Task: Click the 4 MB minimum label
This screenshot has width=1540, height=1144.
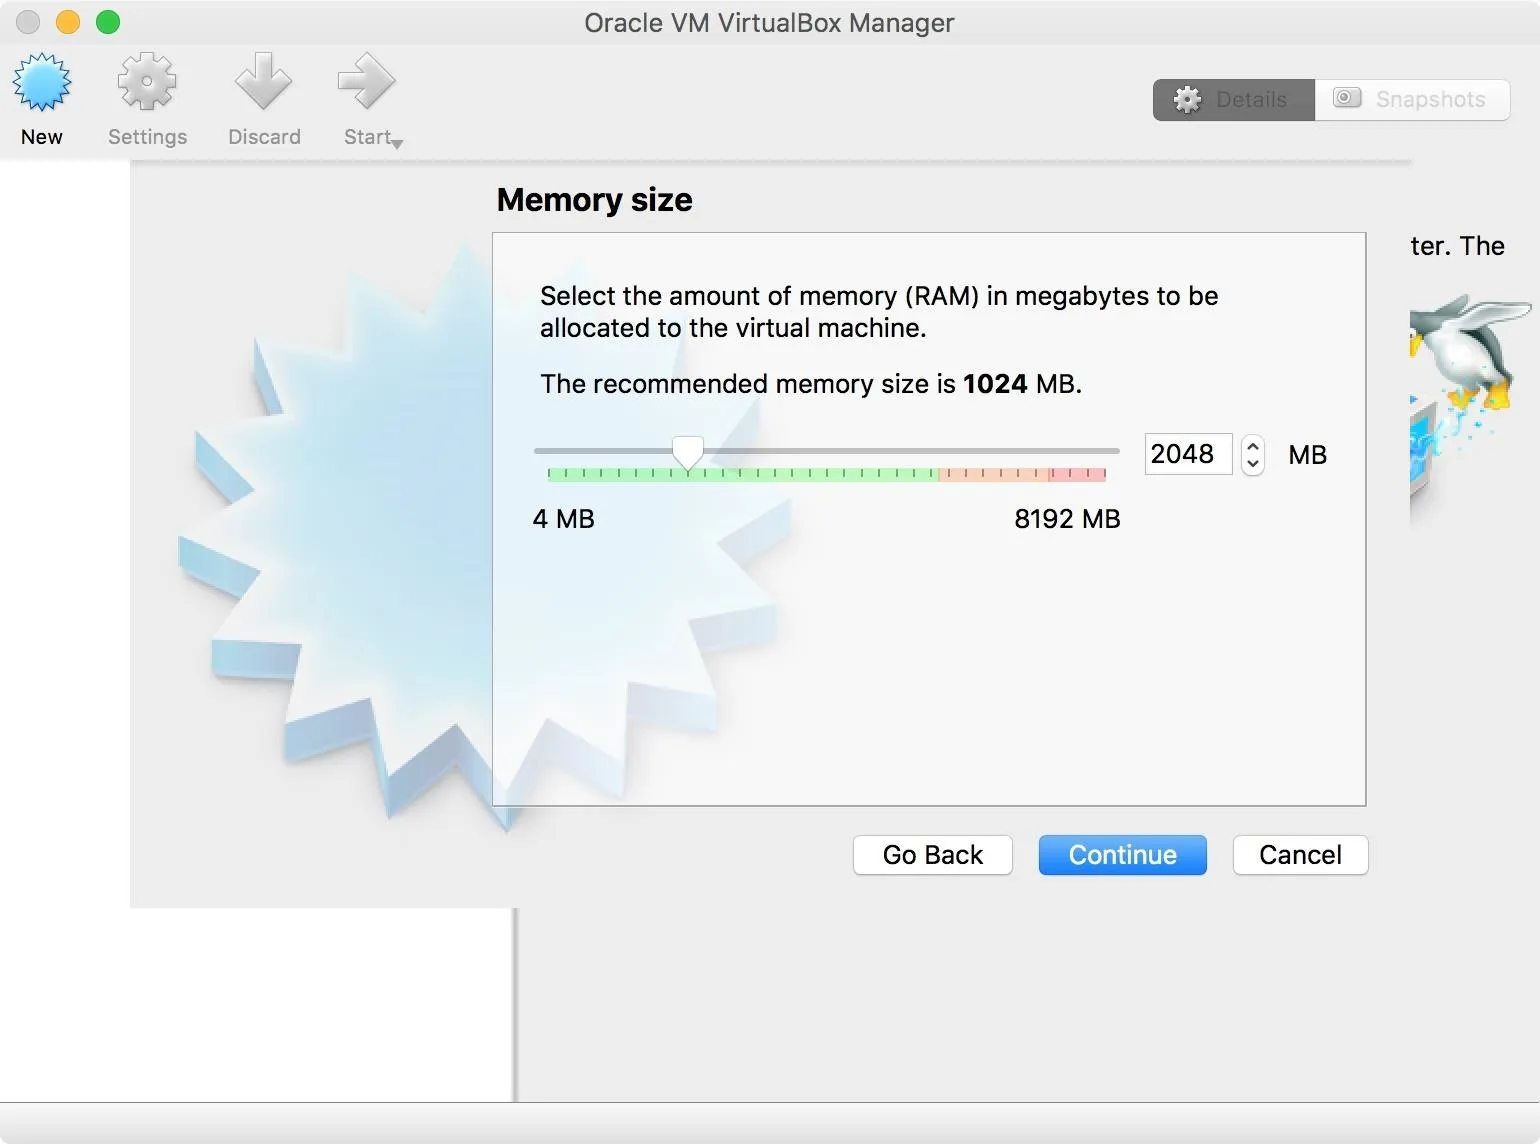Action: pyautogui.click(x=564, y=519)
